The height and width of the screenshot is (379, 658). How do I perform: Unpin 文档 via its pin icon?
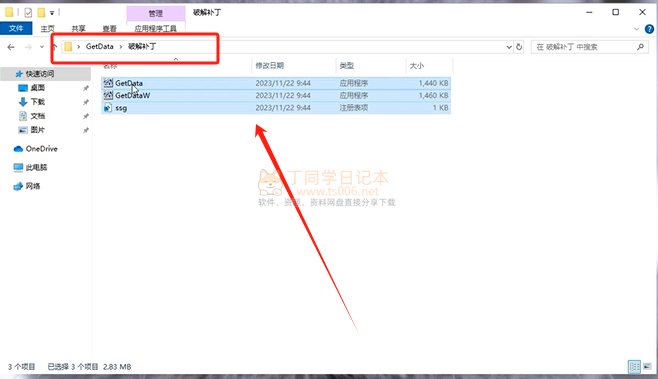86,116
